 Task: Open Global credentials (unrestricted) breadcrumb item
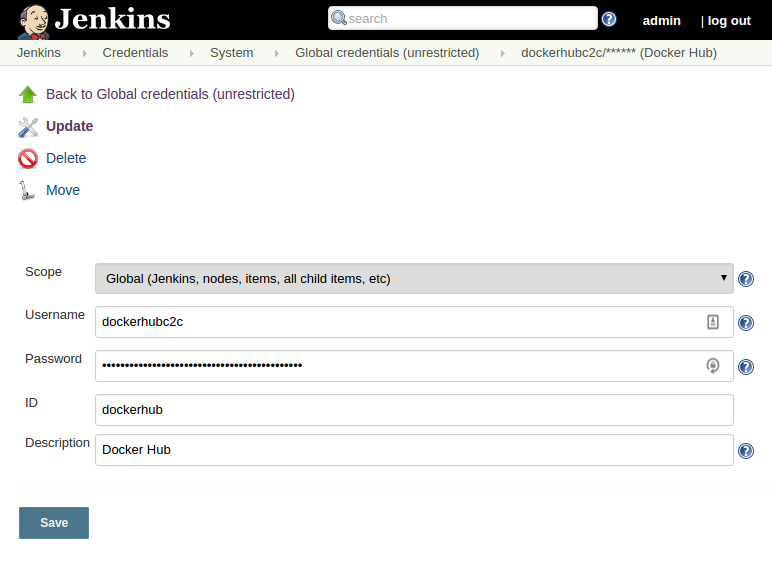pos(386,53)
